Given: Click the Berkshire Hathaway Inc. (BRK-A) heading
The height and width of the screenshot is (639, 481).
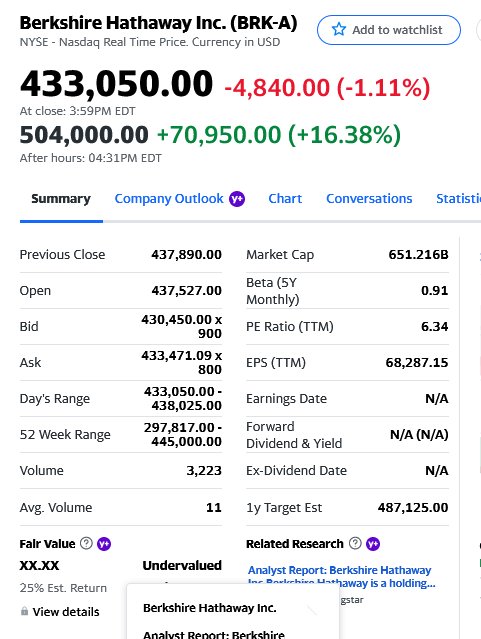Looking at the screenshot, I should point(158,23).
